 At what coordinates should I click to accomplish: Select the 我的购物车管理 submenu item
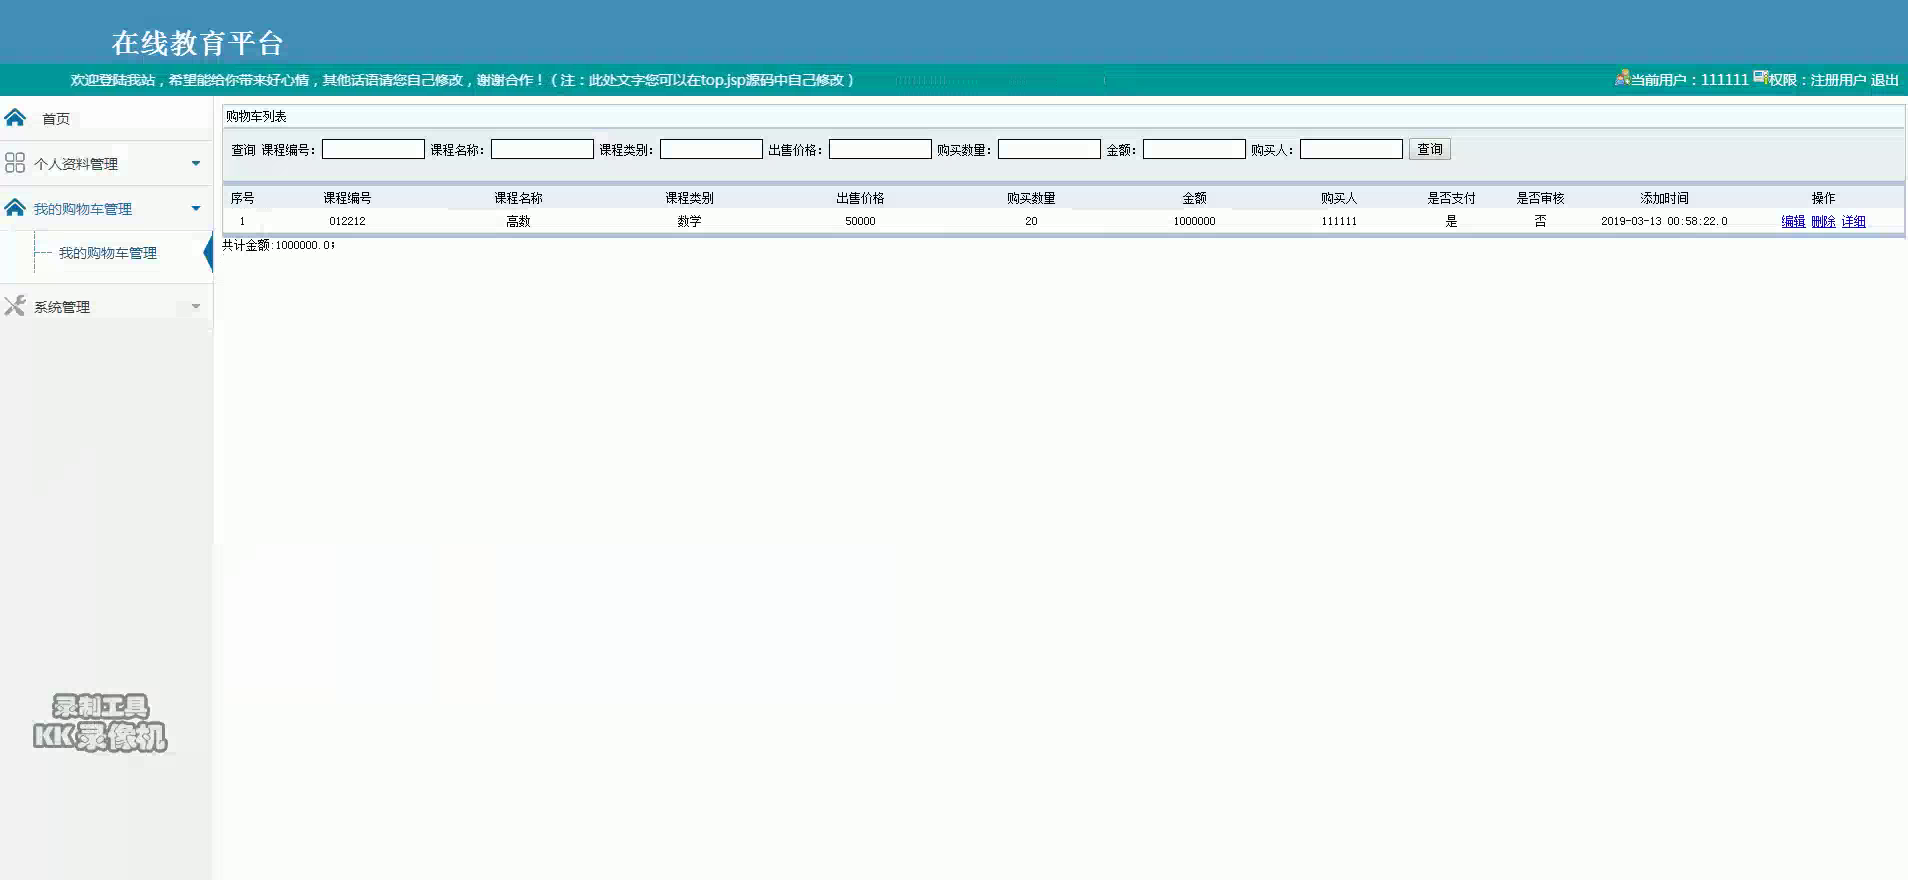point(108,253)
